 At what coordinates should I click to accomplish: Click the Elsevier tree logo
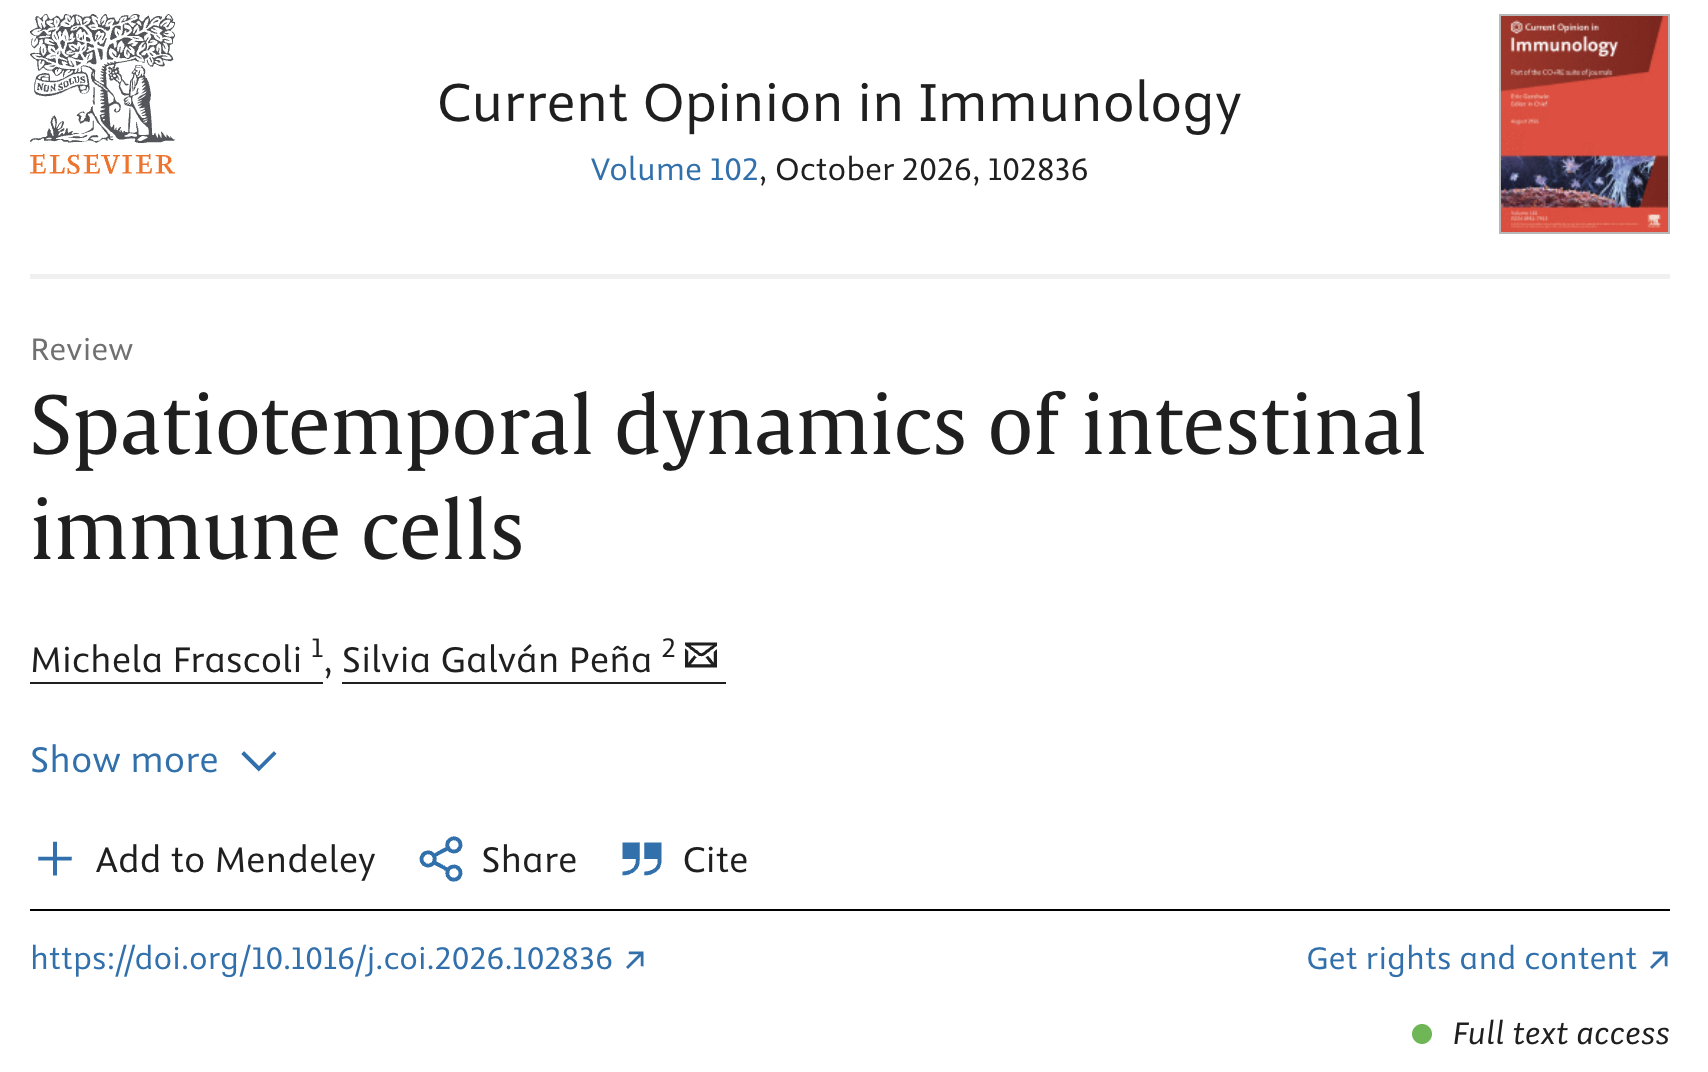pyautogui.click(x=102, y=95)
